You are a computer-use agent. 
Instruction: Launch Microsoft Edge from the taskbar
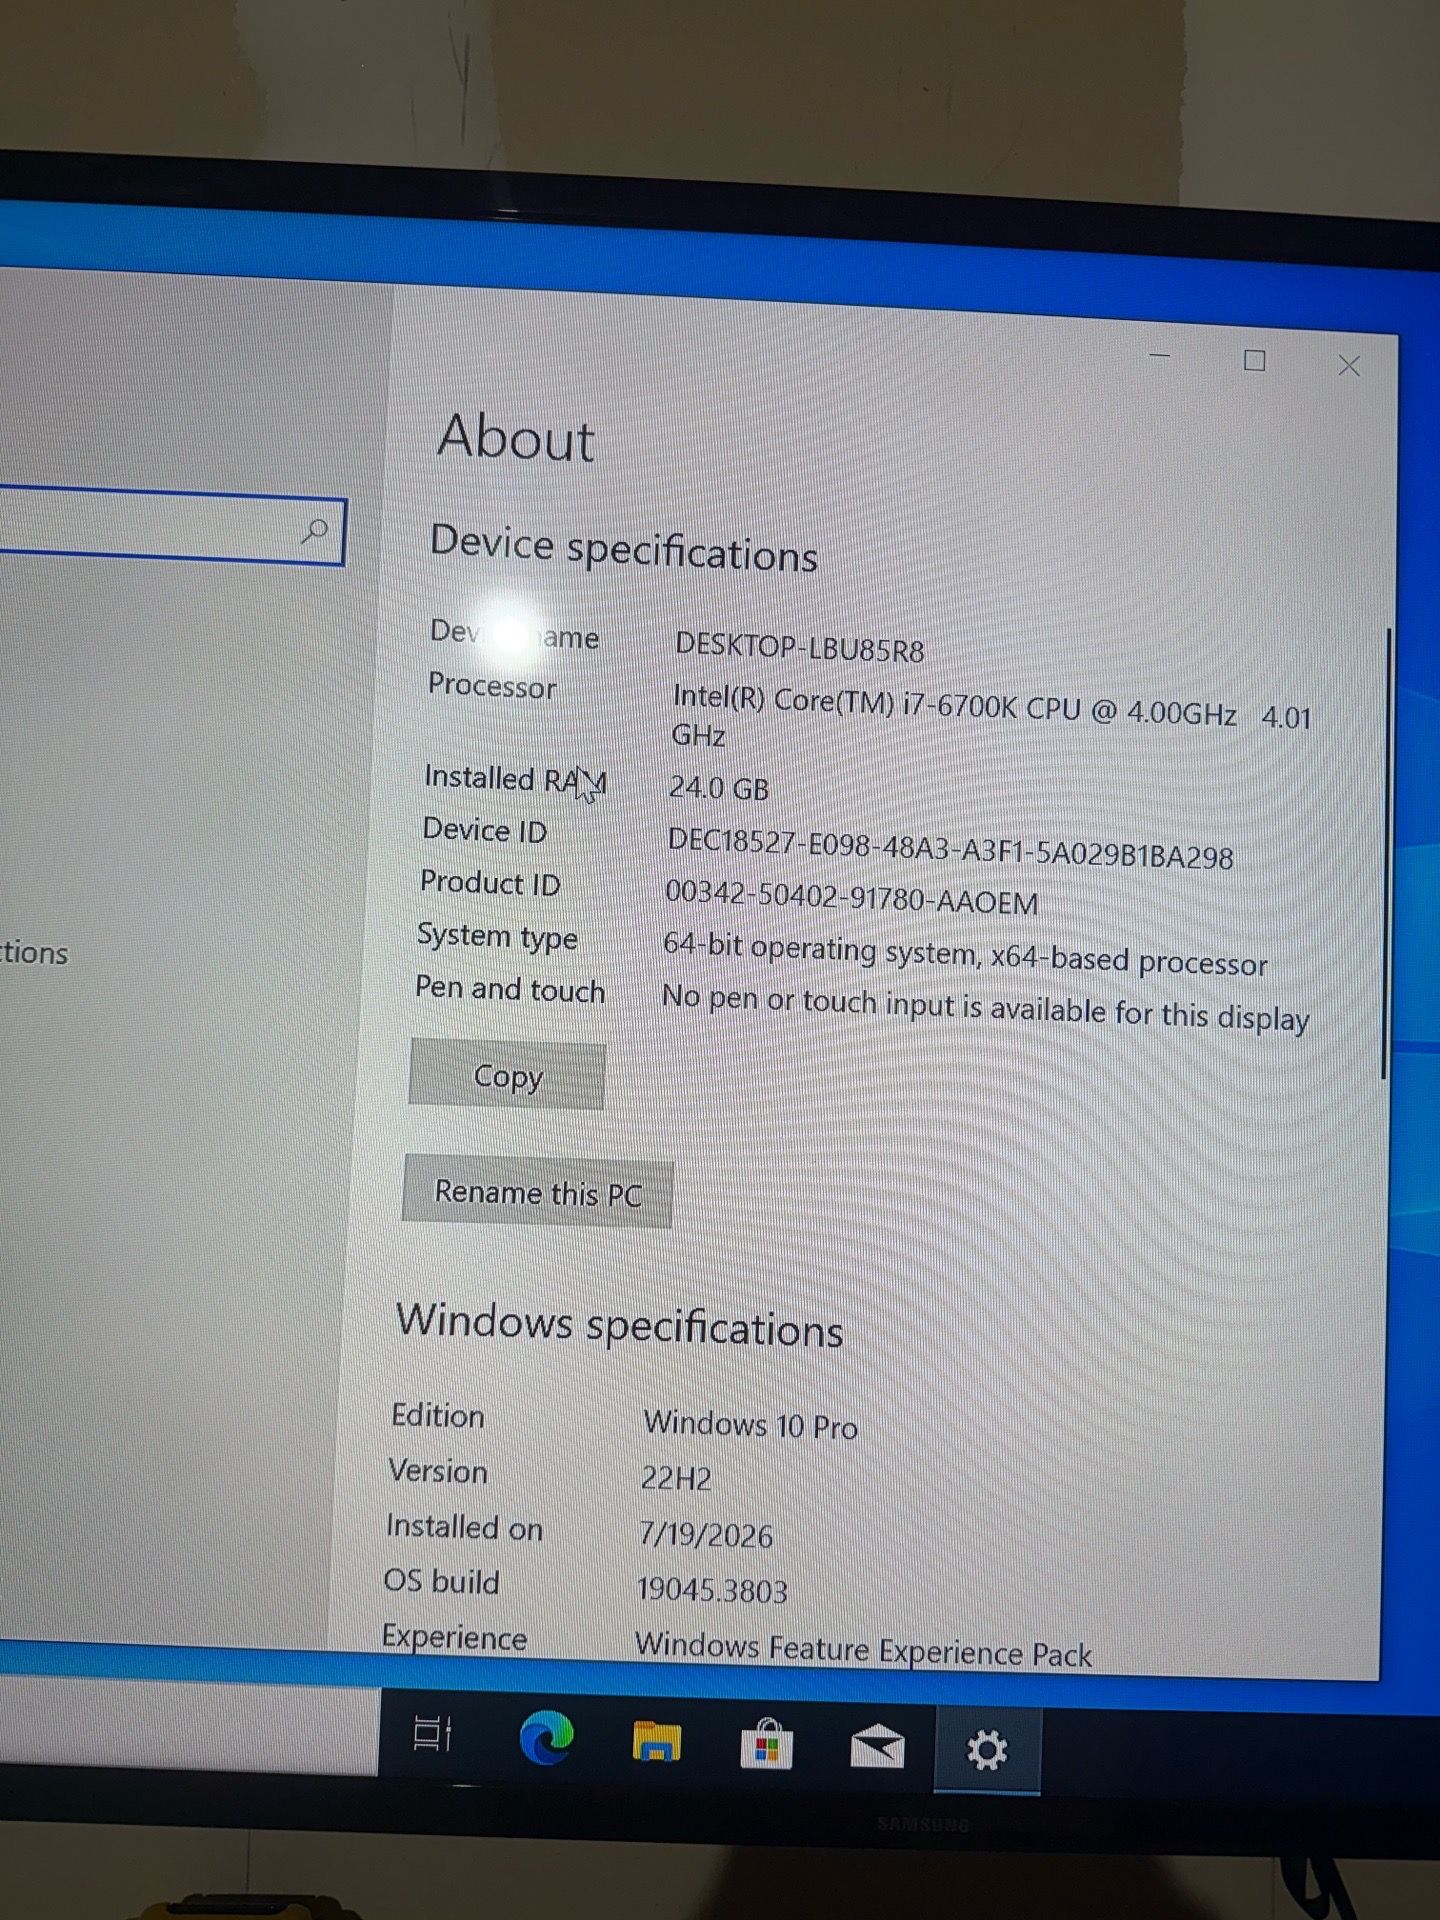pos(546,1737)
